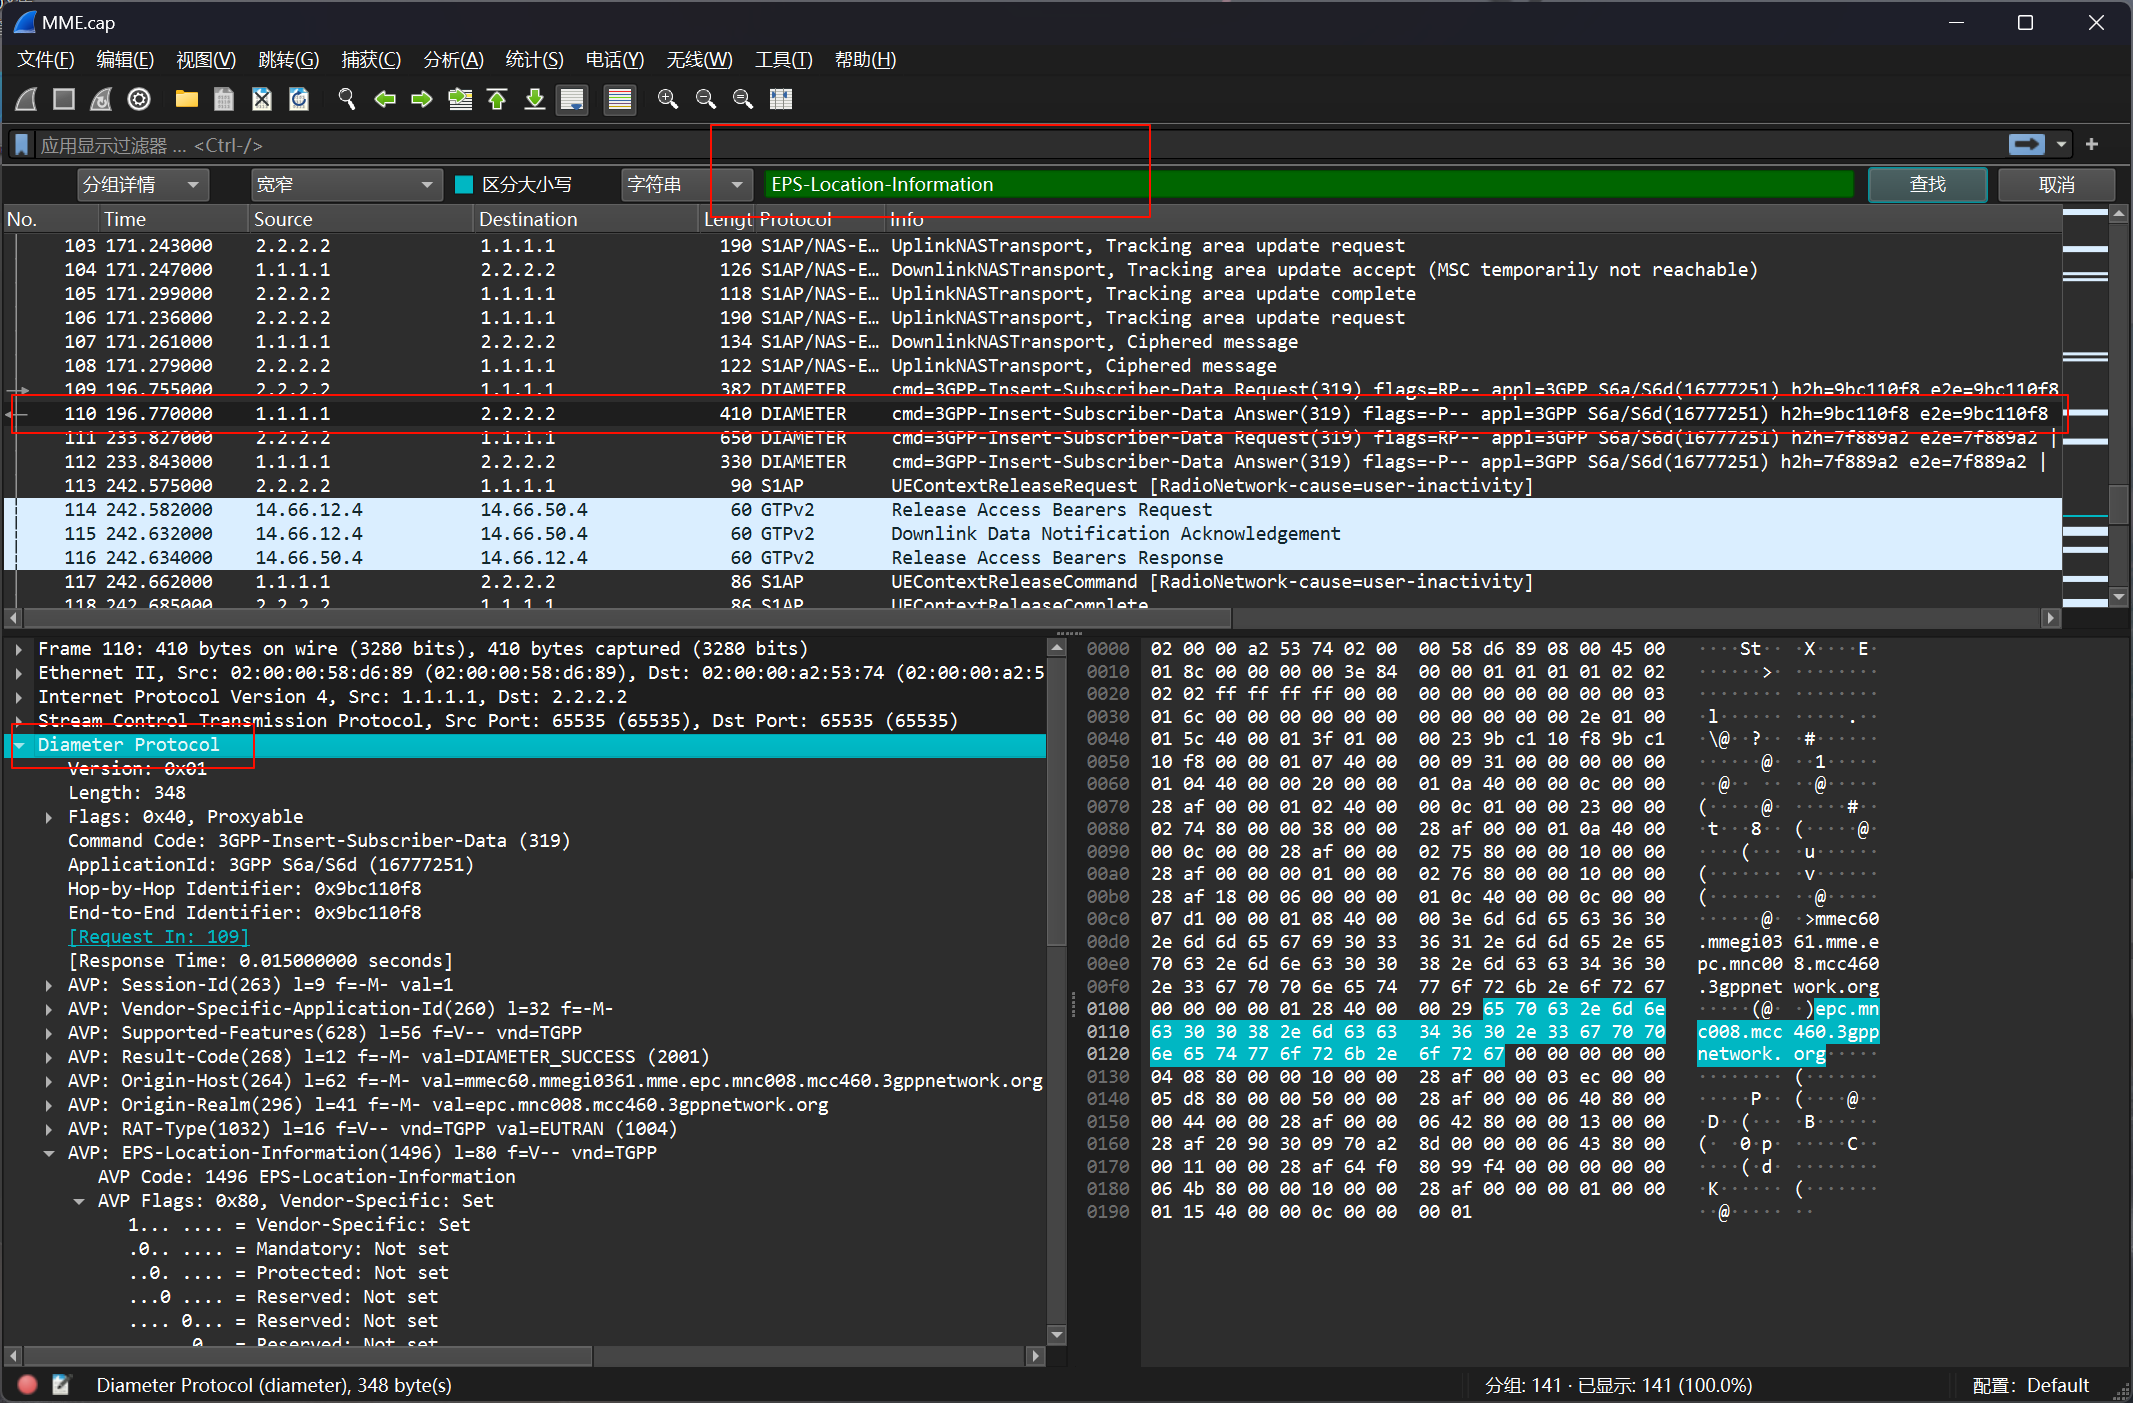
Task: Open the 统计(S) menu
Action: pyautogui.click(x=534, y=60)
